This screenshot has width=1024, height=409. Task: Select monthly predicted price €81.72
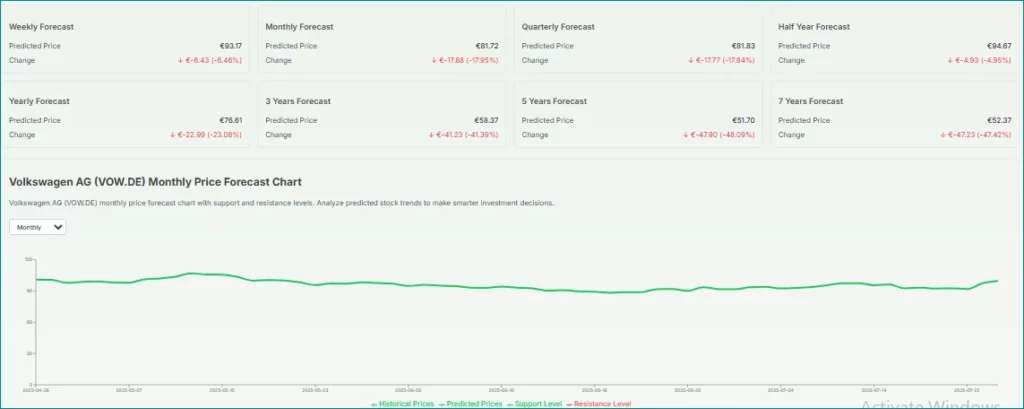(487, 46)
